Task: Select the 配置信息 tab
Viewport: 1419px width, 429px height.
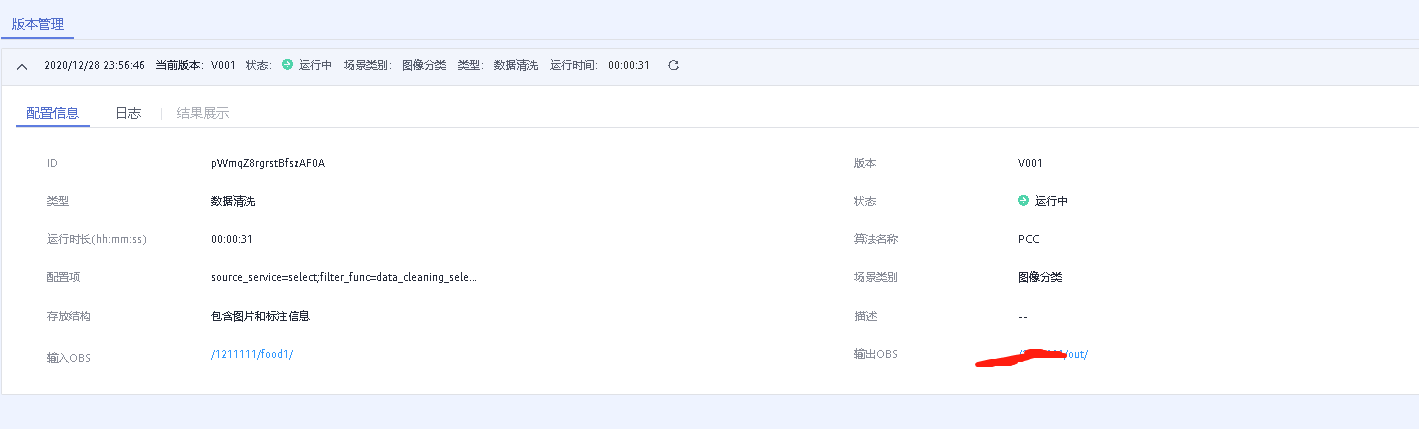Action: 53,113
